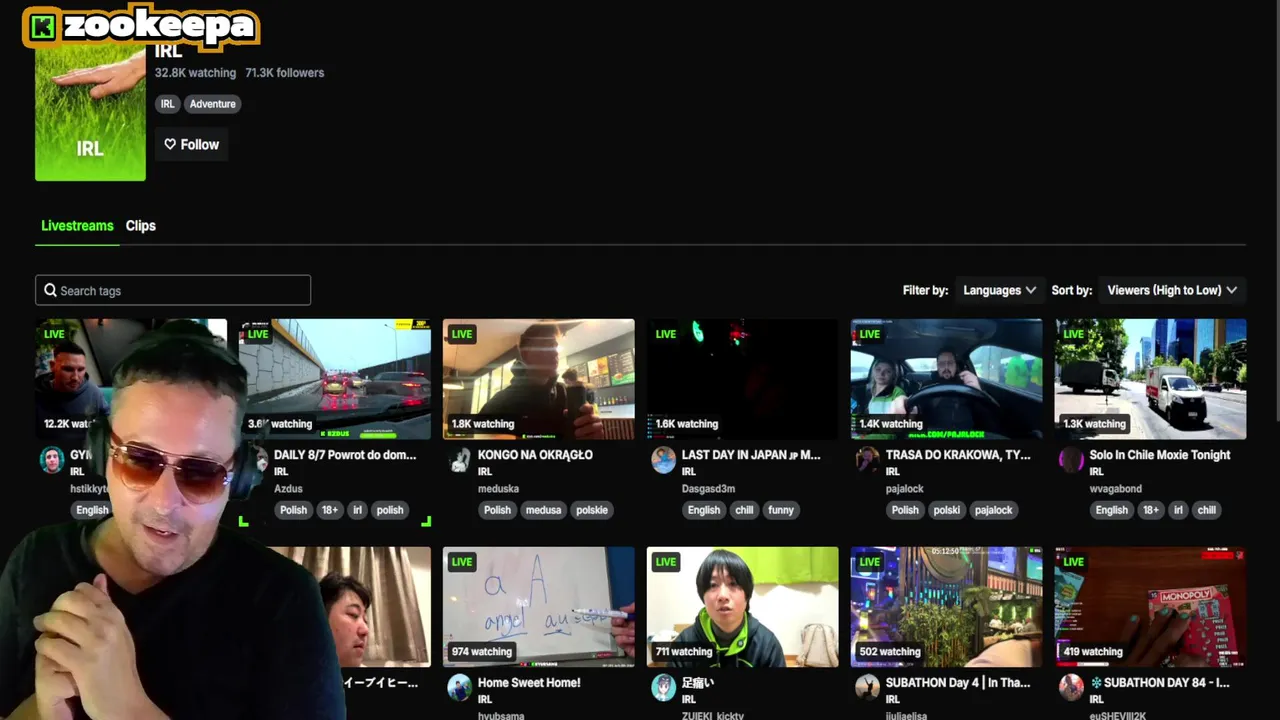Select the pajalock tag under TRASA DO KRAKOWA

click(x=994, y=510)
